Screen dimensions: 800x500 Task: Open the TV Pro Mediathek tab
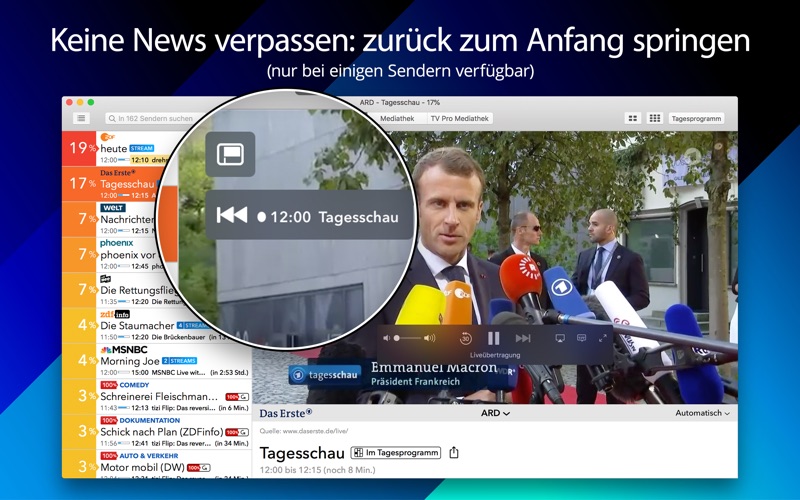[459, 118]
